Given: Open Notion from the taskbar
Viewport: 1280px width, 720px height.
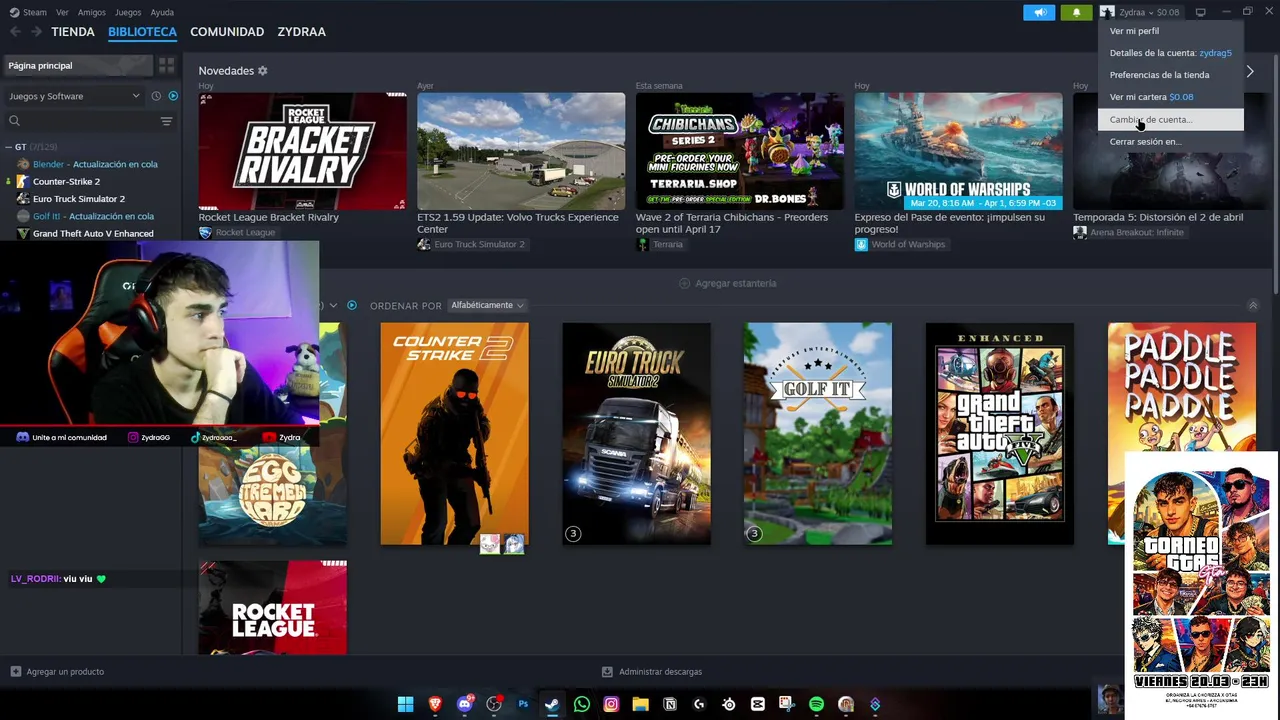Looking at the screenshot, I should tap(670, 704).
